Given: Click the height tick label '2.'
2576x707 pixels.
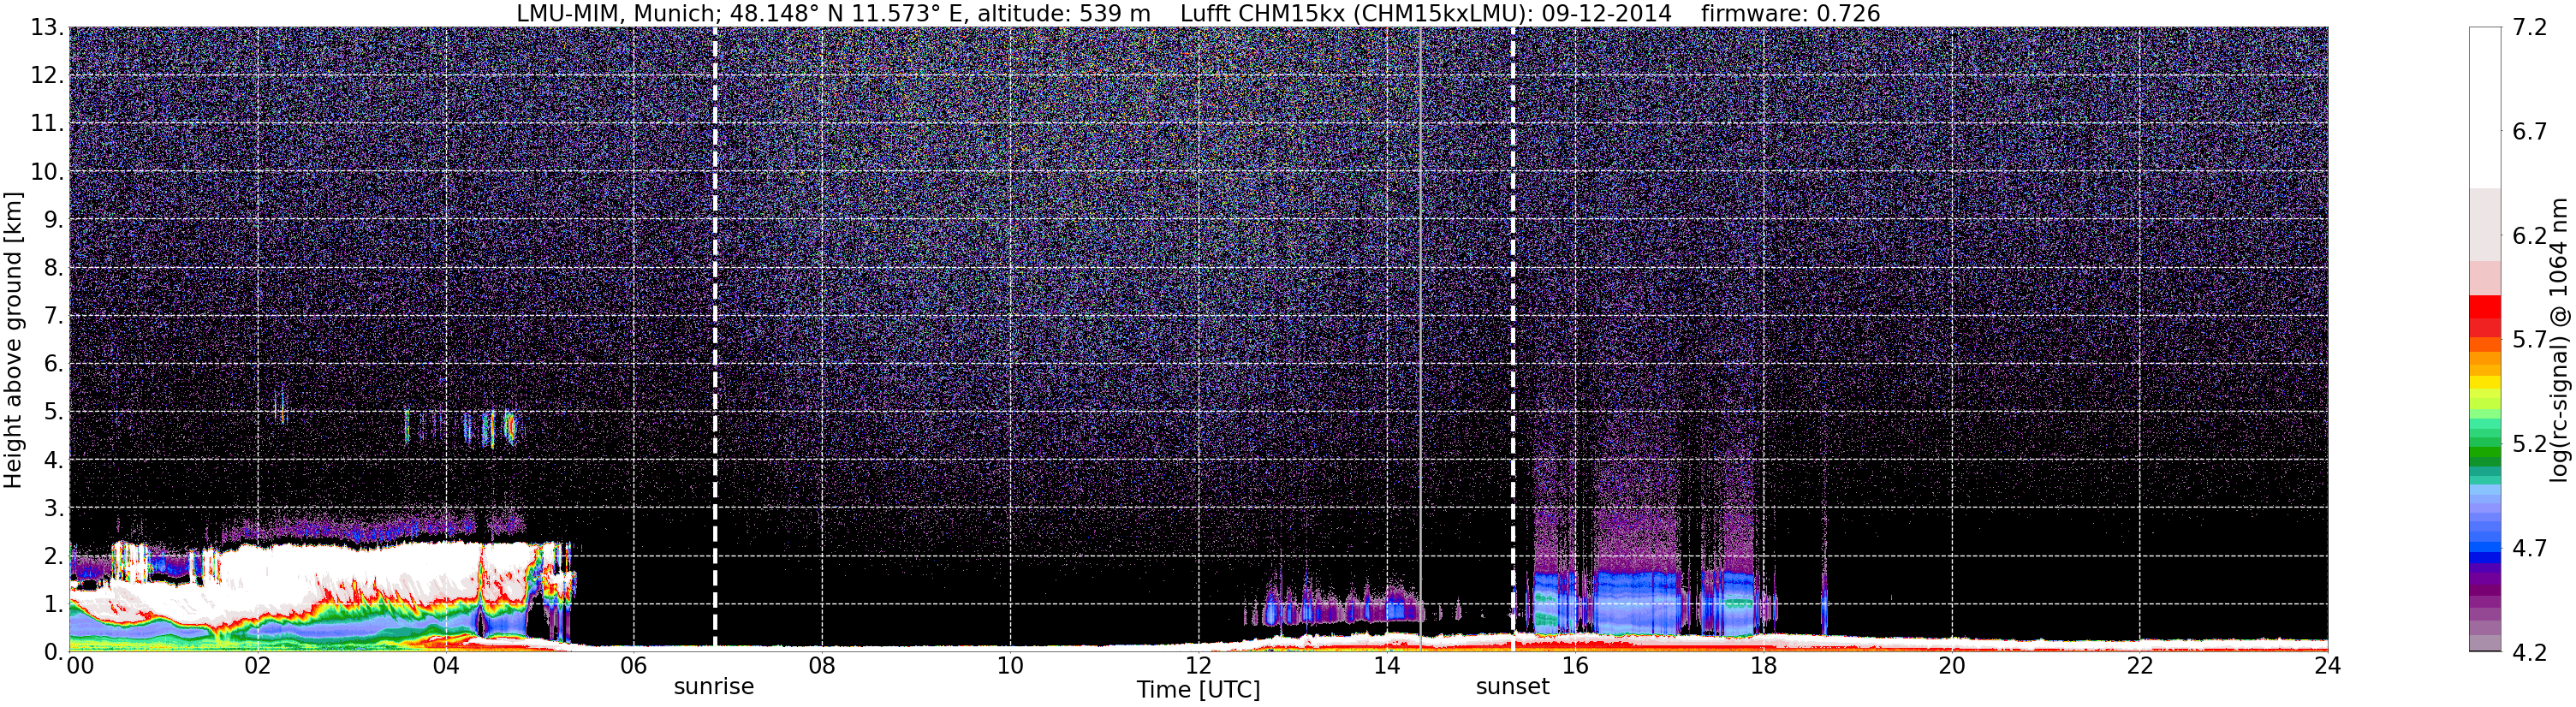Looking at the screenshot, I should point(54,556).
